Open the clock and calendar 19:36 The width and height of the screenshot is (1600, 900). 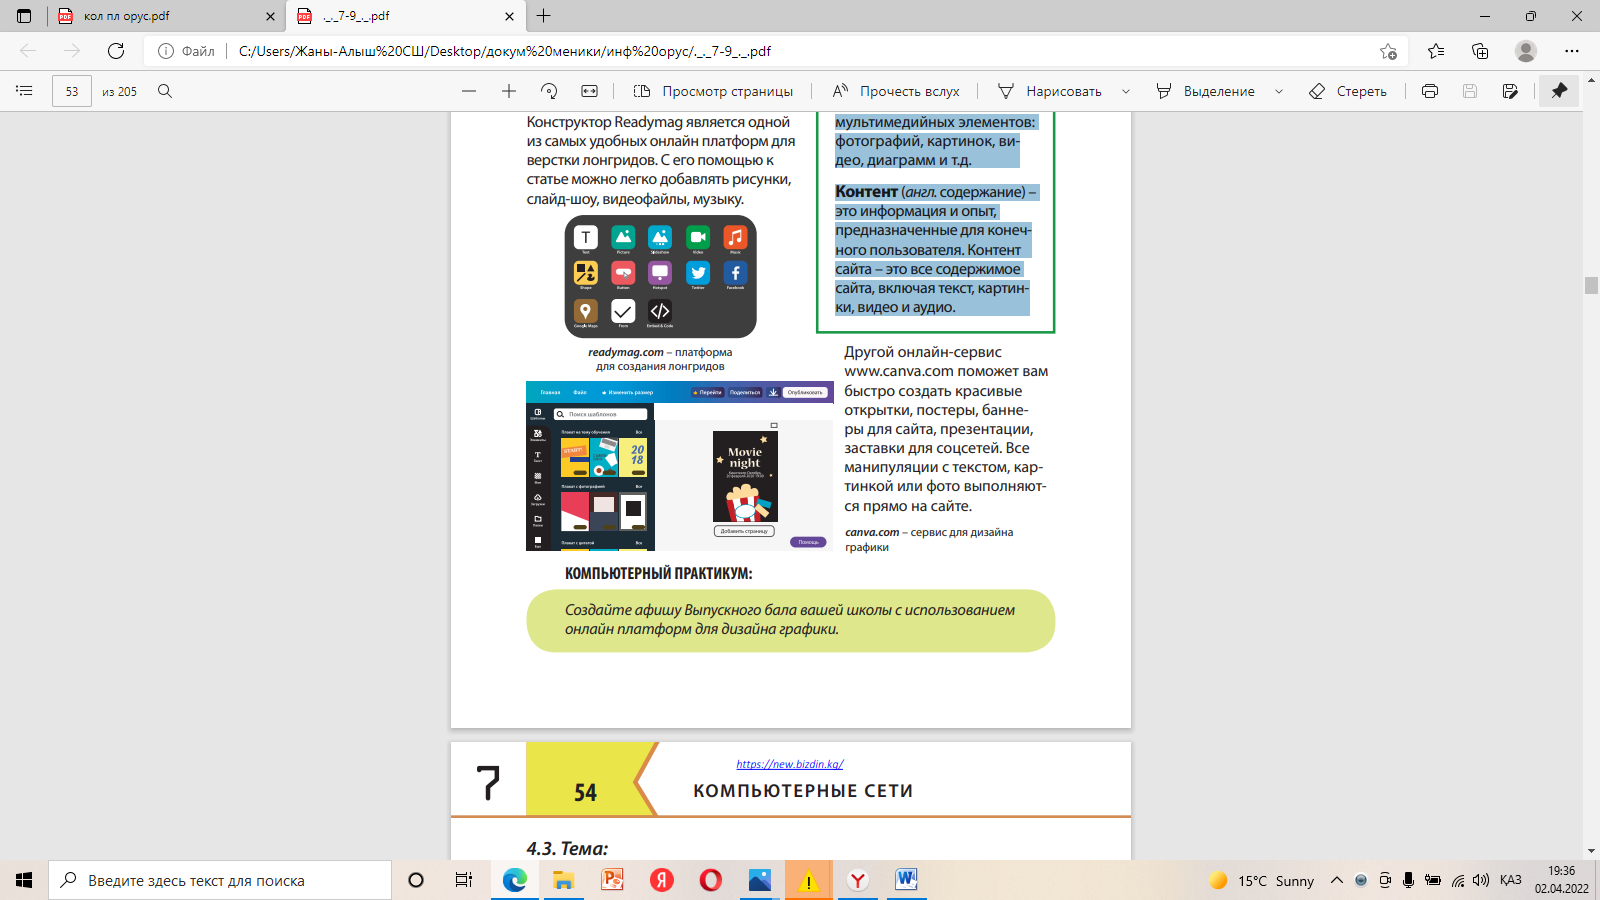coord(1561,880)
